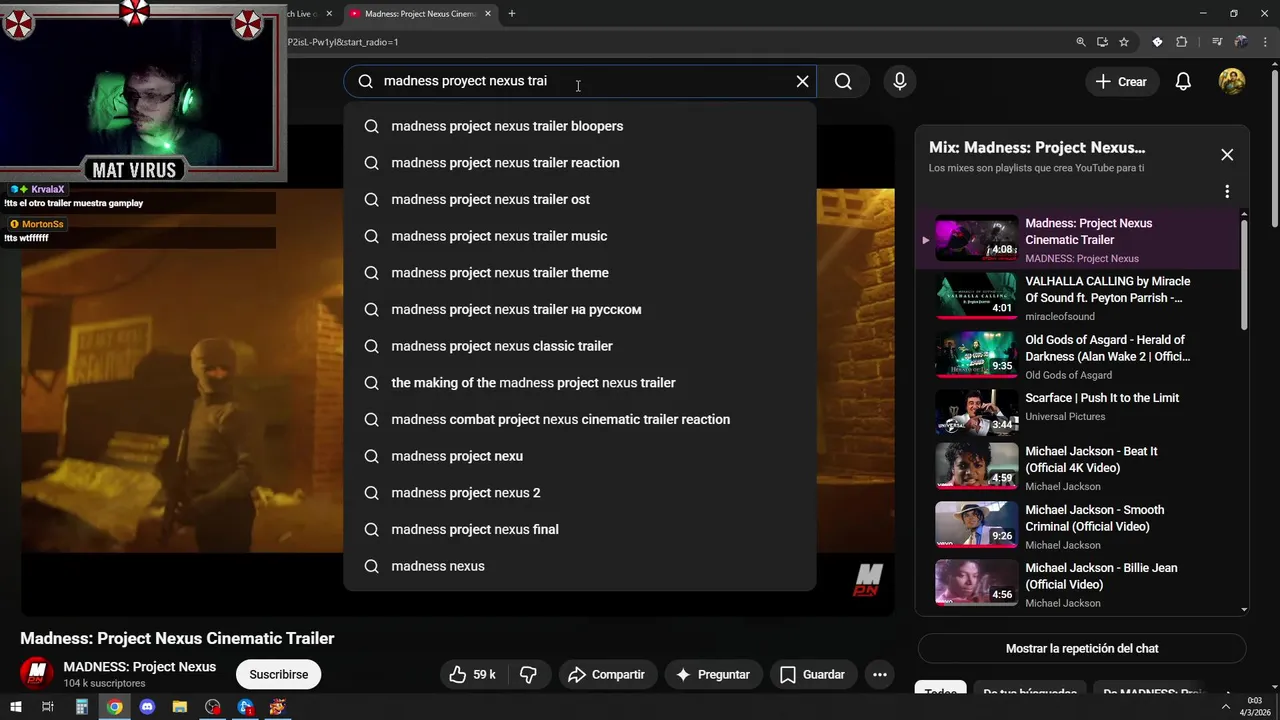
Task: Open the Chrome profile avatar
Action: coord(1241,42)
